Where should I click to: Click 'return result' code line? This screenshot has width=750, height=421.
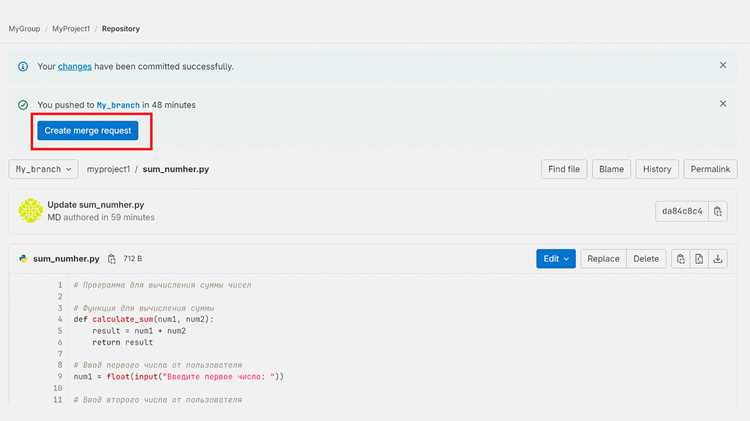click(122, 342)
